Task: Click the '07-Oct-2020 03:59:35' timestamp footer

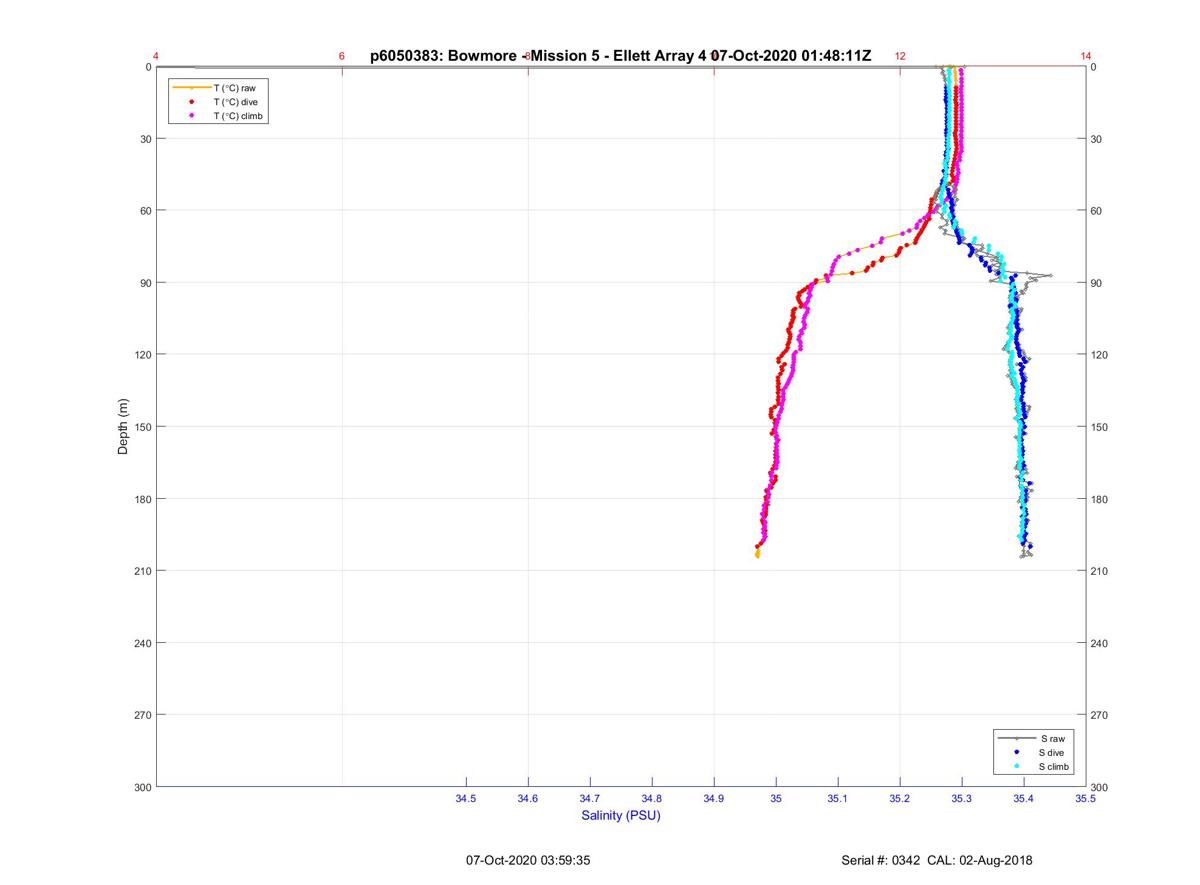Action: click(528, 860)
